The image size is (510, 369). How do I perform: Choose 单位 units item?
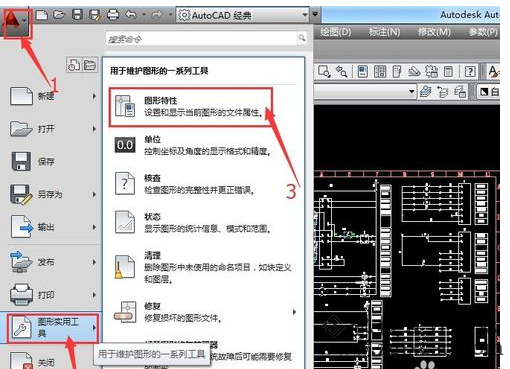pyautogui.click(x=203, y=145)
